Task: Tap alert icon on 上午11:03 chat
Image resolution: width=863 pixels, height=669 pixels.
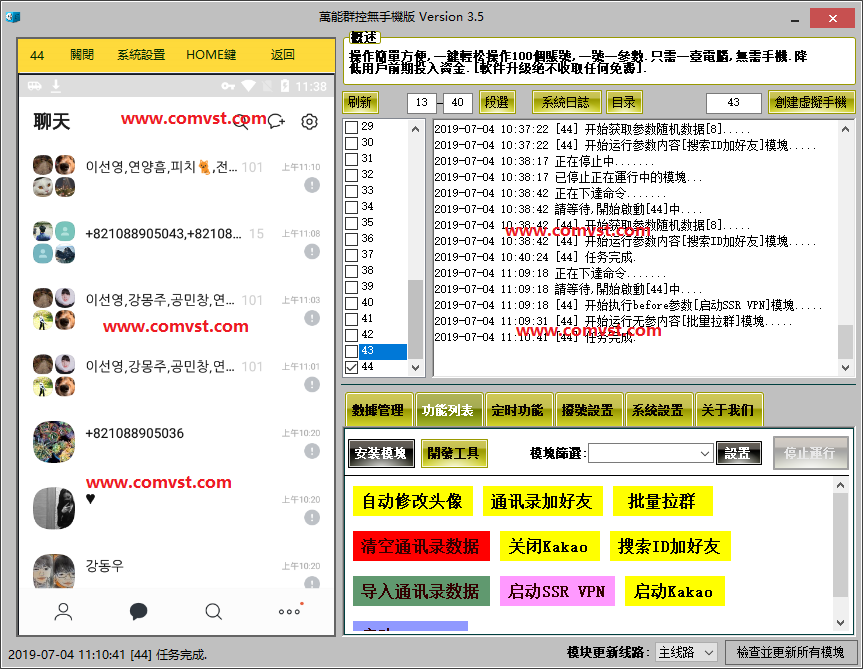Action: point(312,319)
